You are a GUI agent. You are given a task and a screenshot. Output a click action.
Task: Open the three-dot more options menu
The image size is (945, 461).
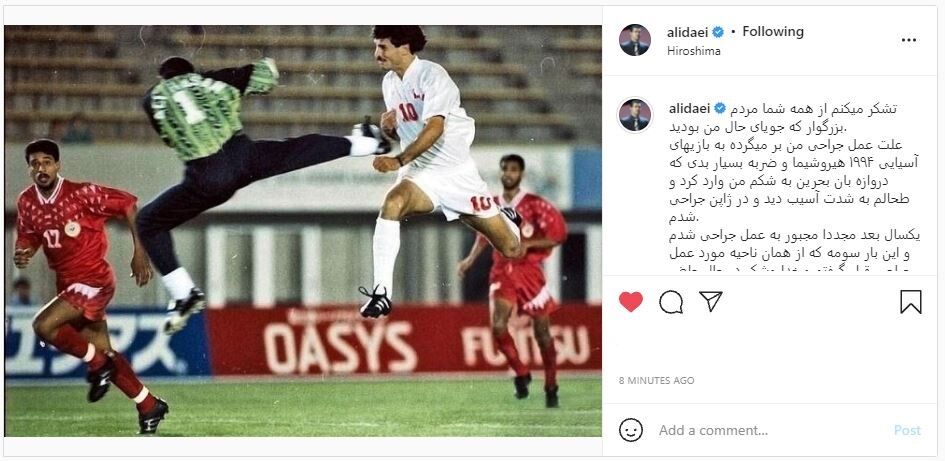coord(909,40)
